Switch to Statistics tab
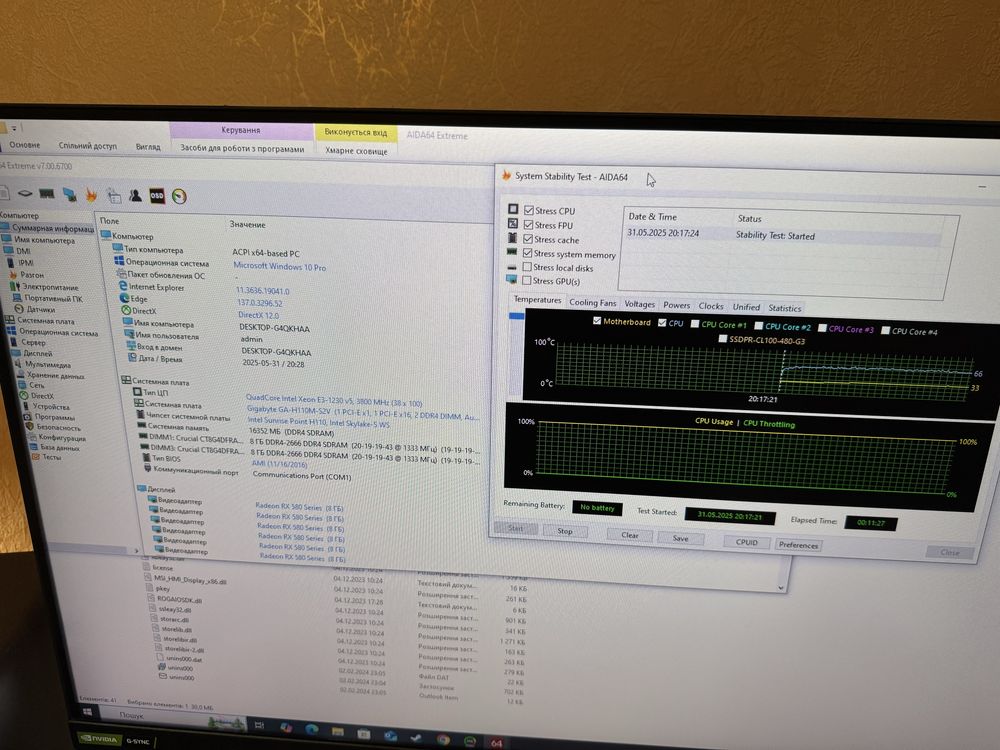The width and height of the screenshot is (1000, 750). [x=784, y=307]
